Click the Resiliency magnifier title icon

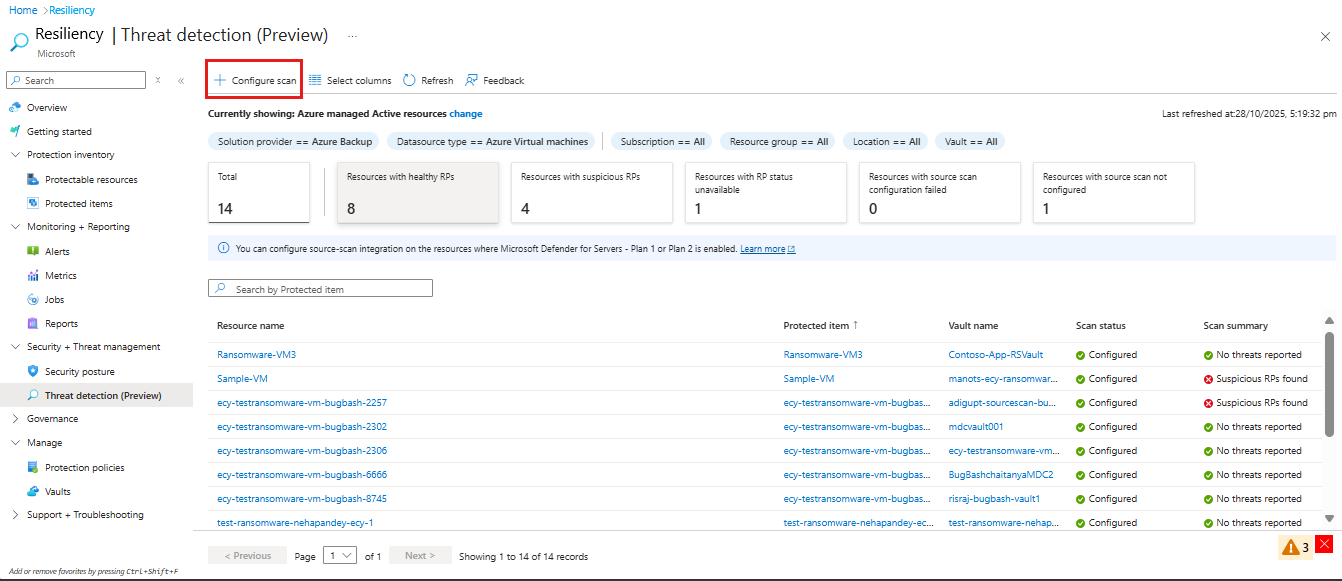[19, 42]
